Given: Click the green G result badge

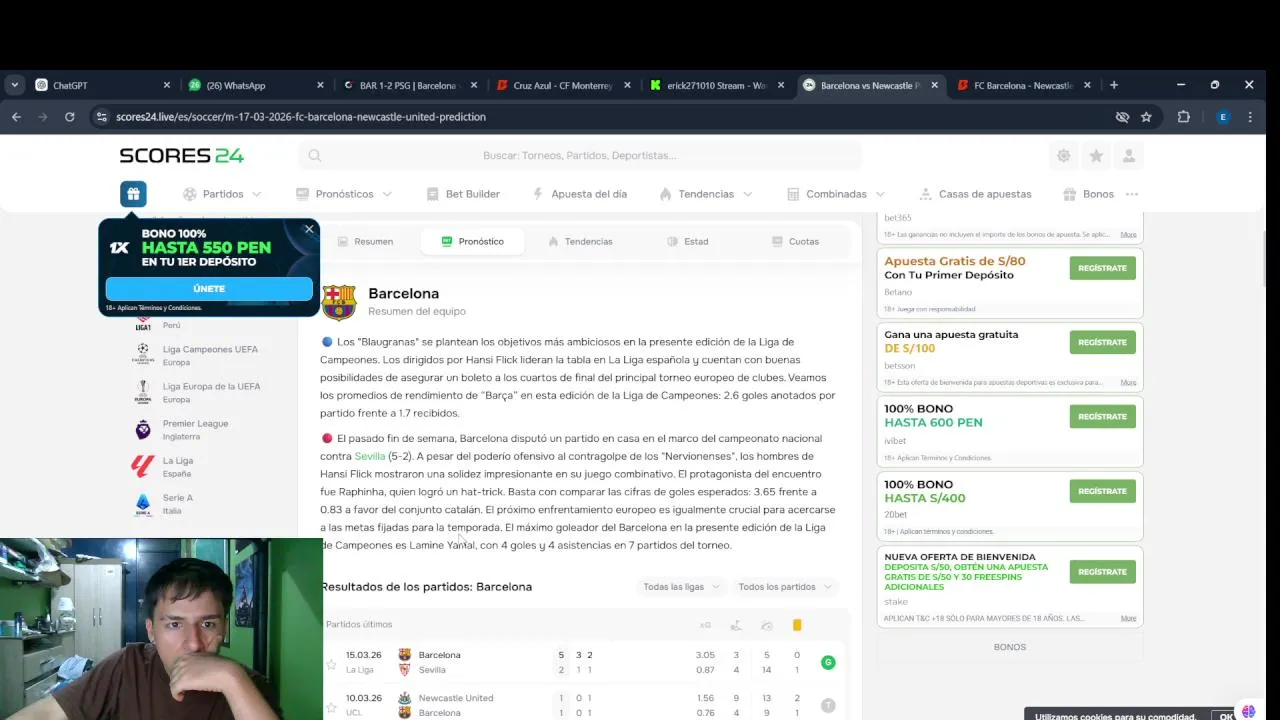Looking at the screenshot, I should (828, 662).
